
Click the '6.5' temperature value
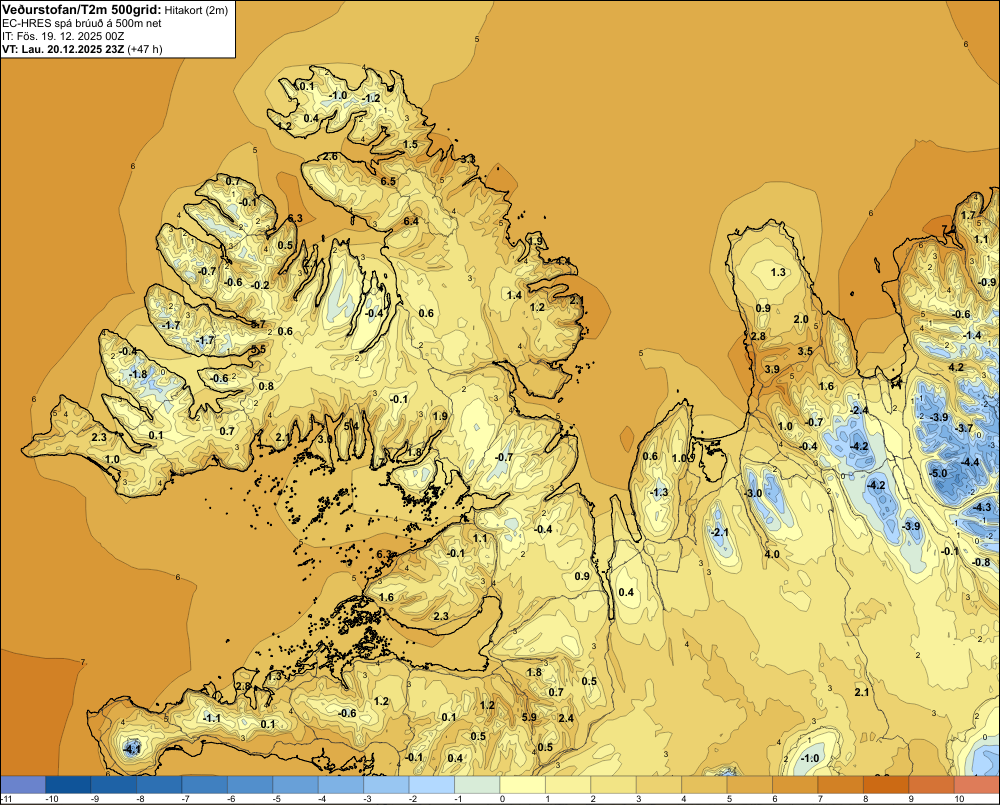point(388,181)
